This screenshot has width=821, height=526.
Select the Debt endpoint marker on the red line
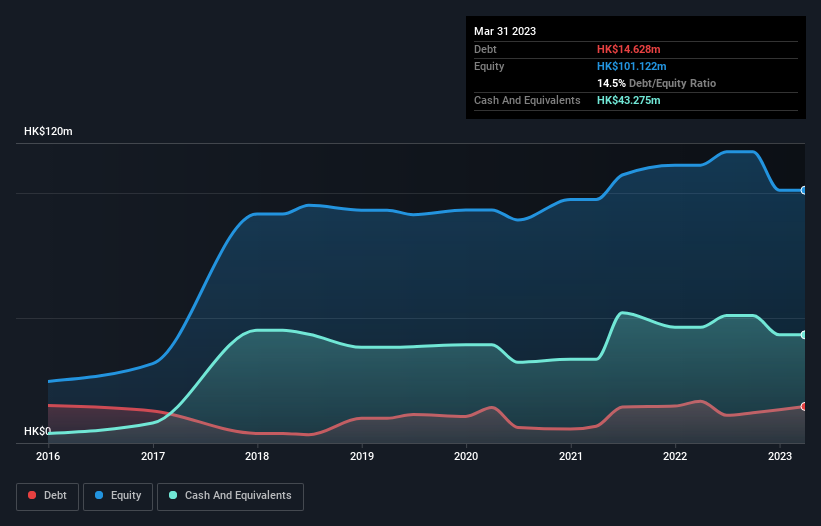pyautogui.click(x=804, y=407)
